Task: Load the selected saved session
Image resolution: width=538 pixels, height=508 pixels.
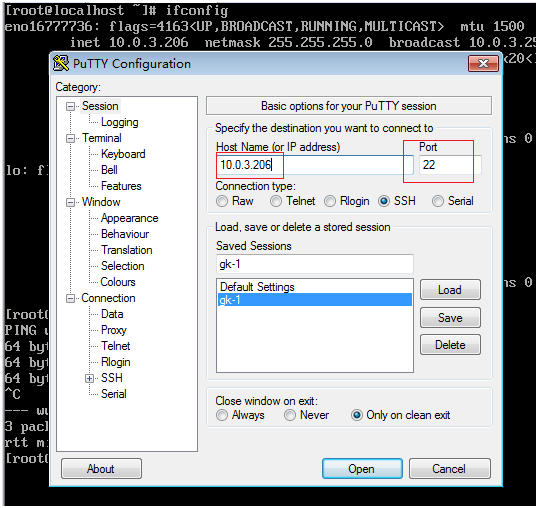Action: tap(450, 290)
